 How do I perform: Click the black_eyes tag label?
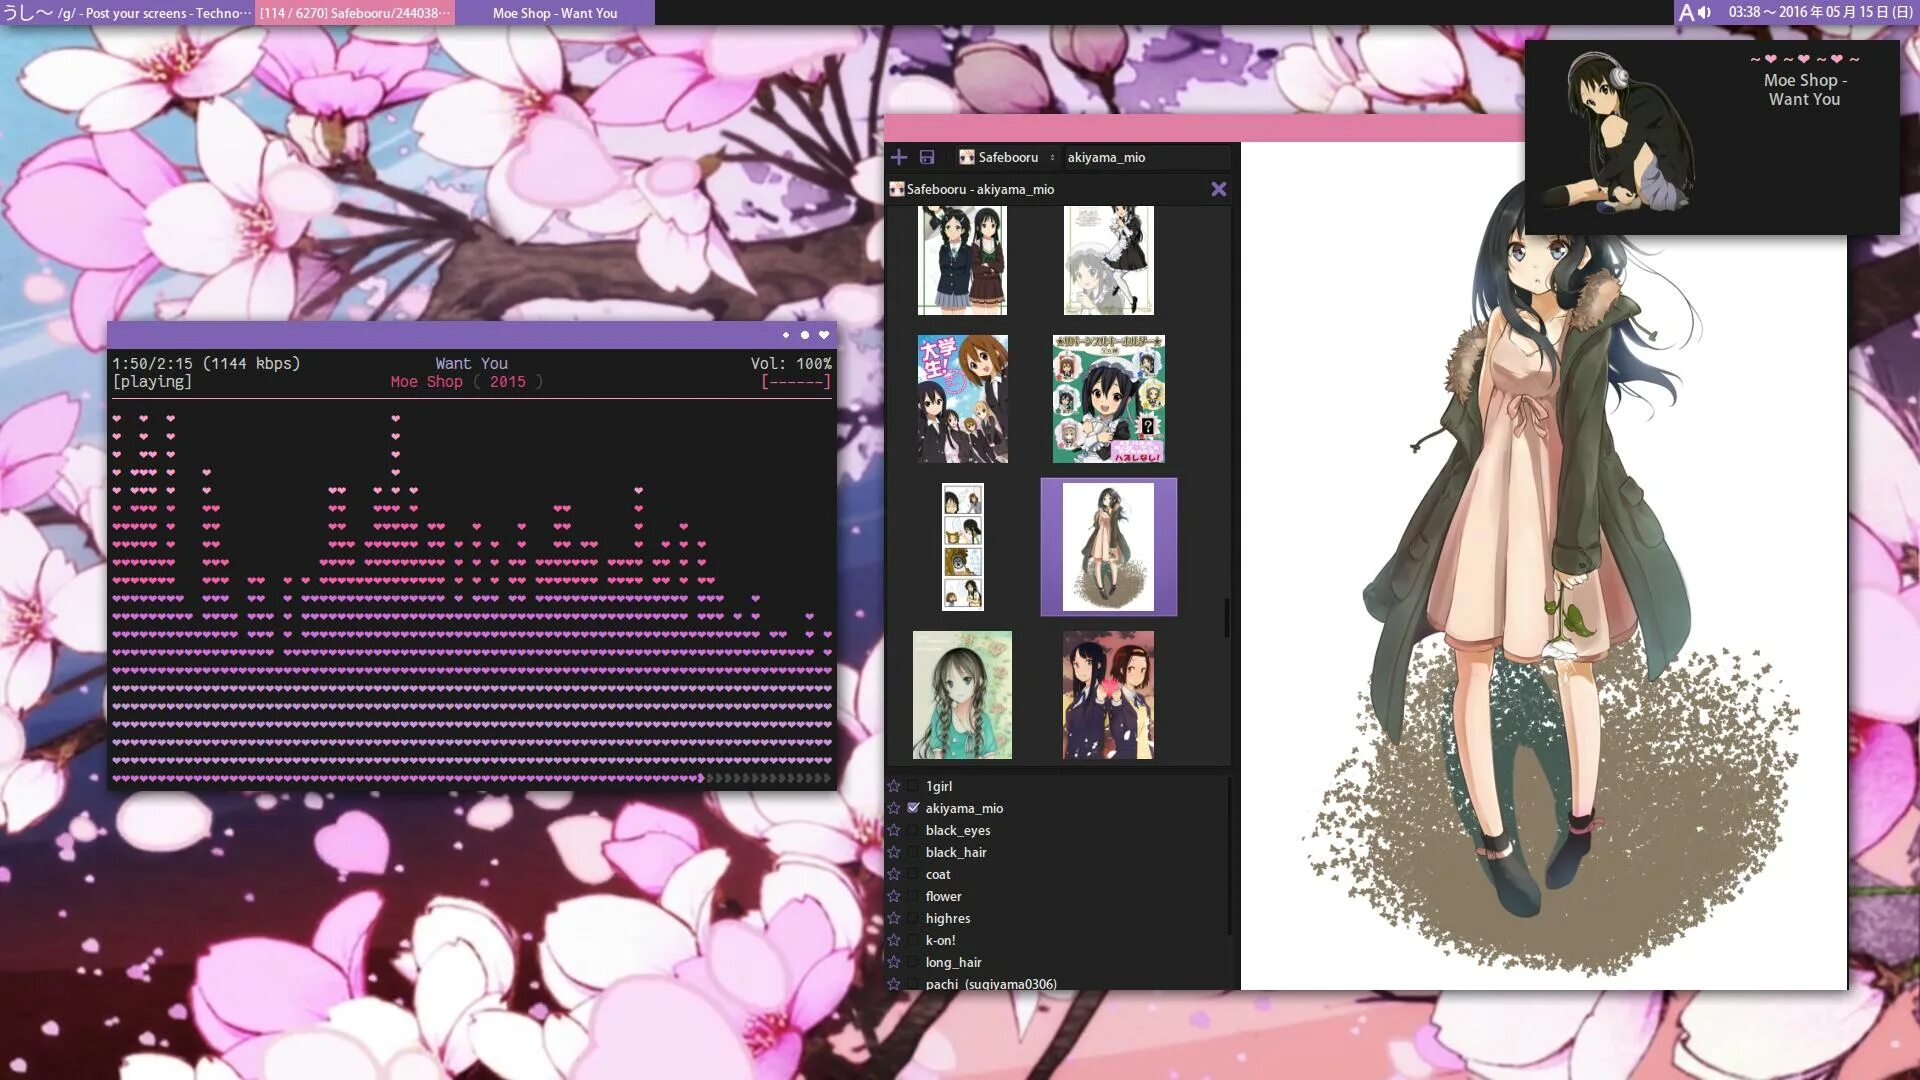coord(957,830)
